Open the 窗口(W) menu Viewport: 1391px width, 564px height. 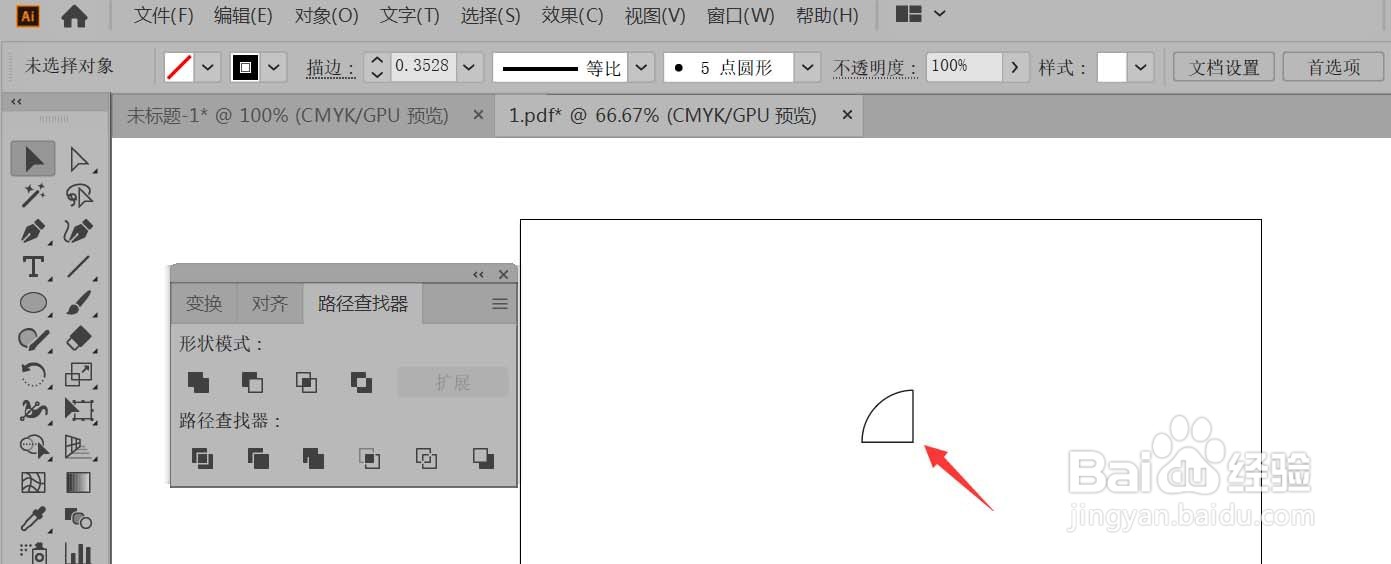pos(740,16)
